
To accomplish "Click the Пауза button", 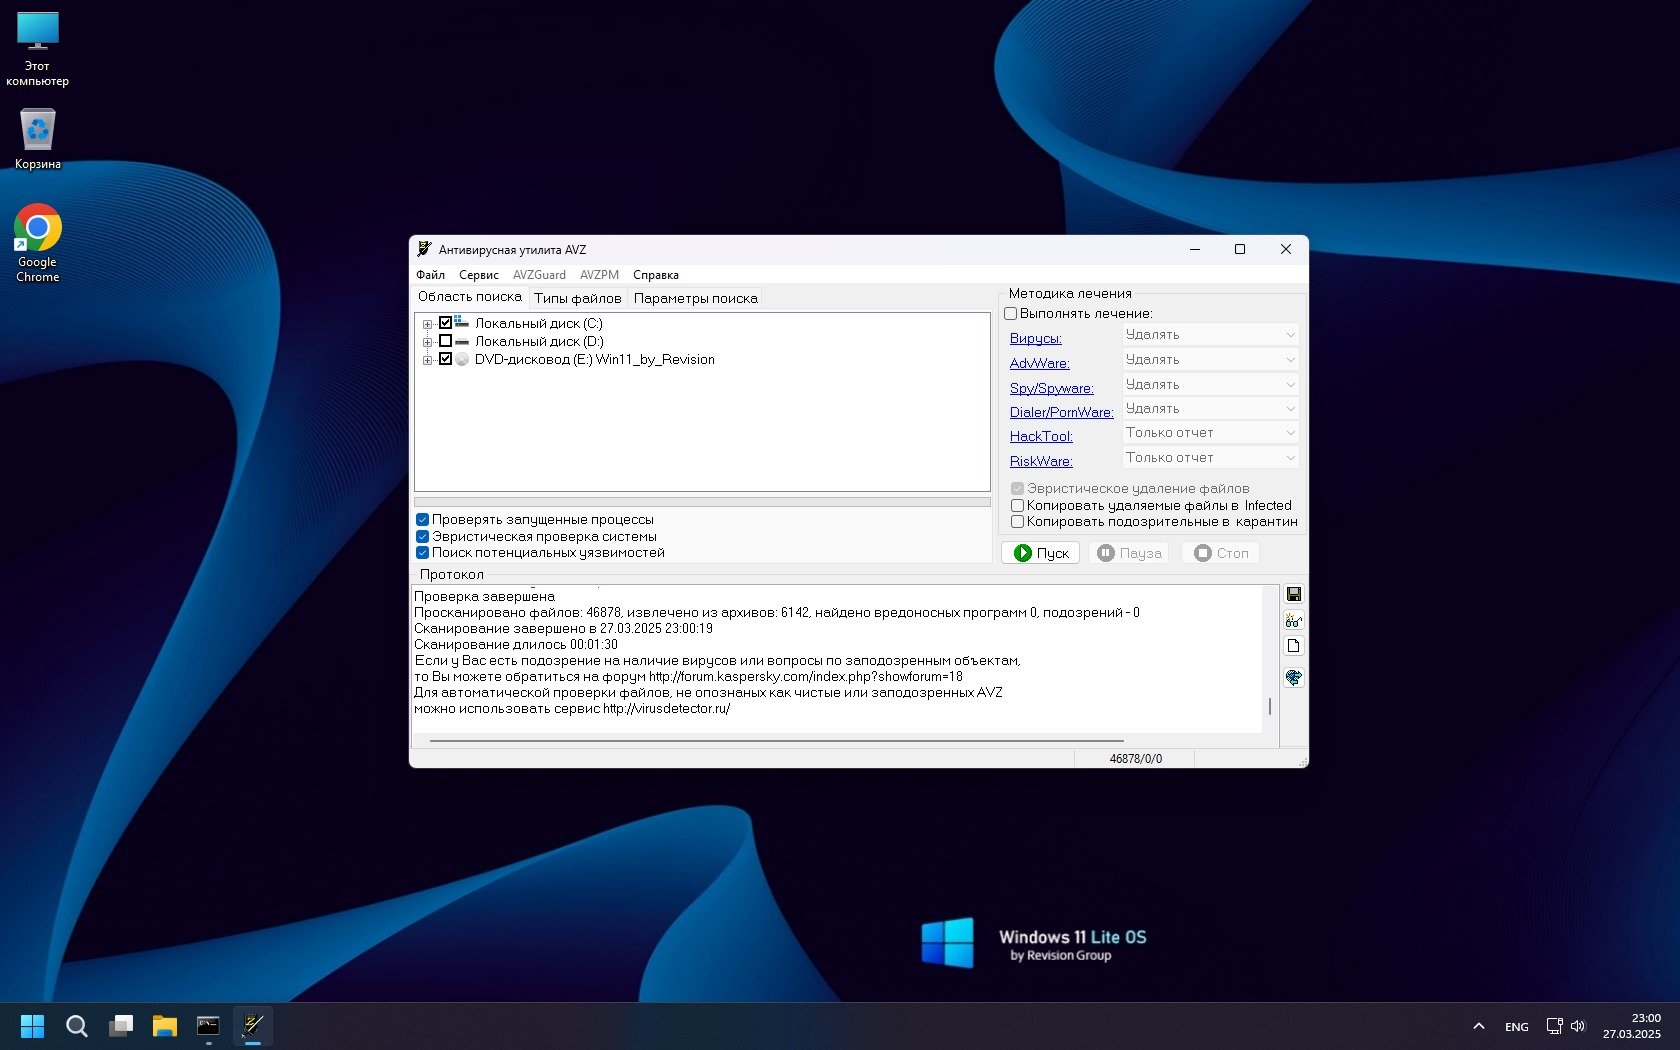I will pyautogui.click(x=1129, y=553).
